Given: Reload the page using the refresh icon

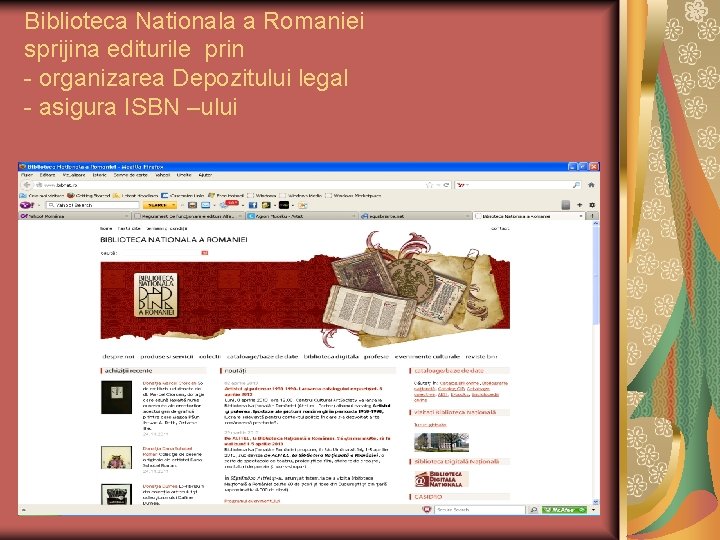Looking at the screenshot, I should (x=445, y=185).
